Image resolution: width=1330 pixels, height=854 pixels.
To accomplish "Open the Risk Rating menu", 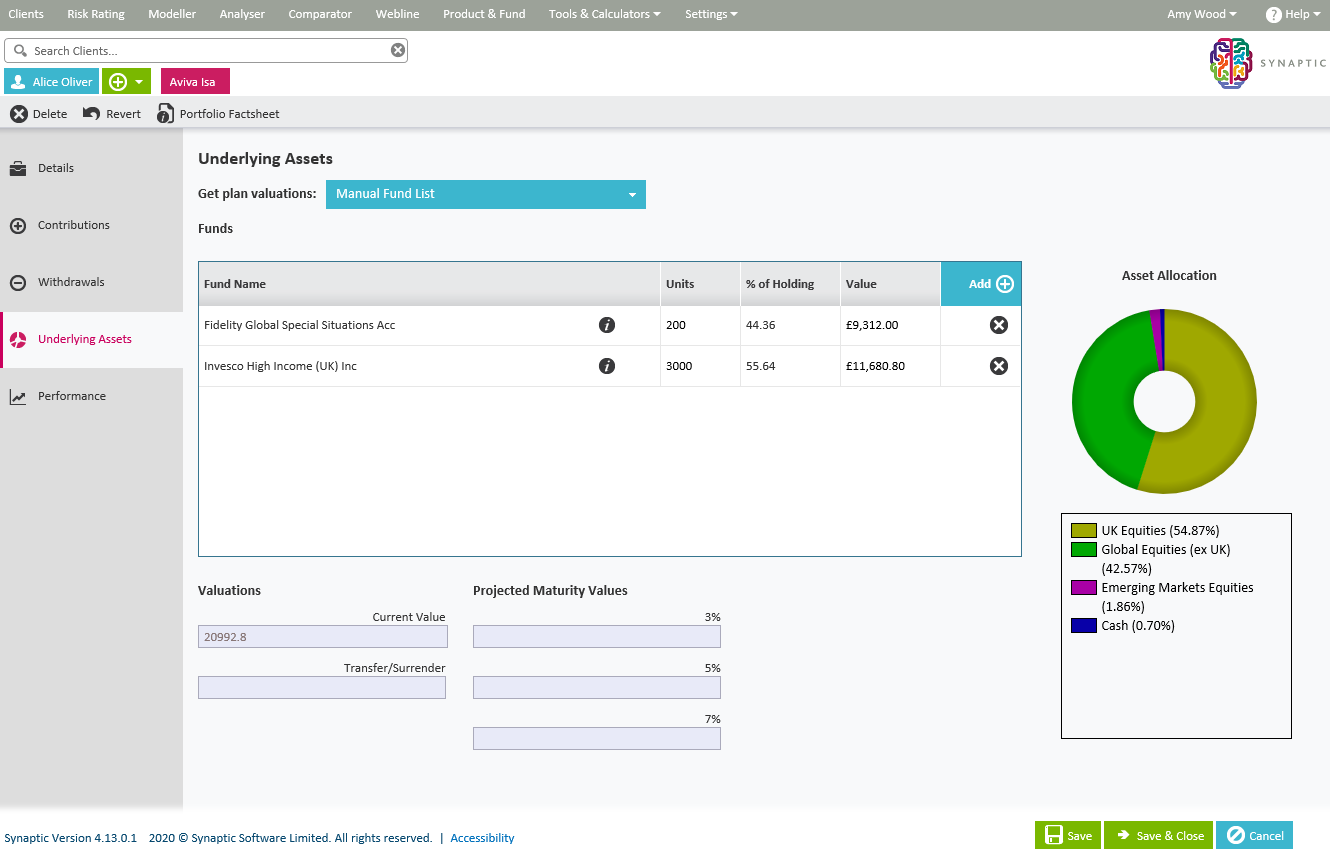I will click(96, 14).
